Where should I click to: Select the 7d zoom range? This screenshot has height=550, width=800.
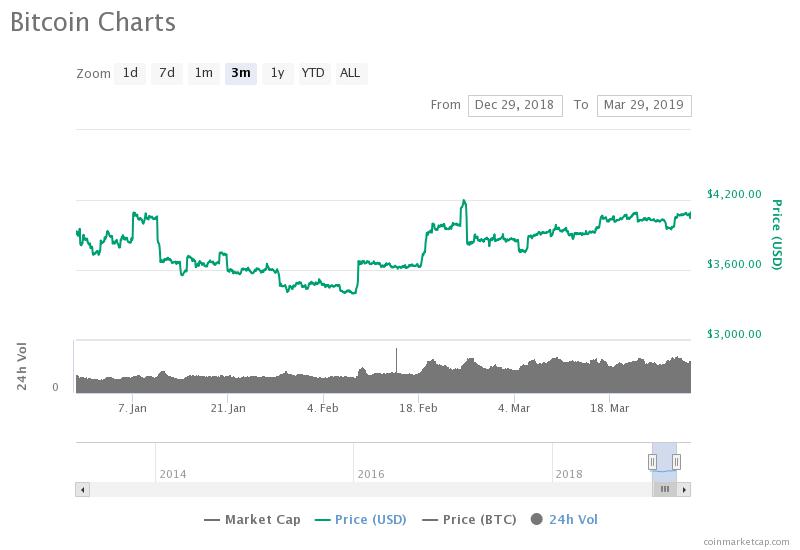tap(167, 73)
